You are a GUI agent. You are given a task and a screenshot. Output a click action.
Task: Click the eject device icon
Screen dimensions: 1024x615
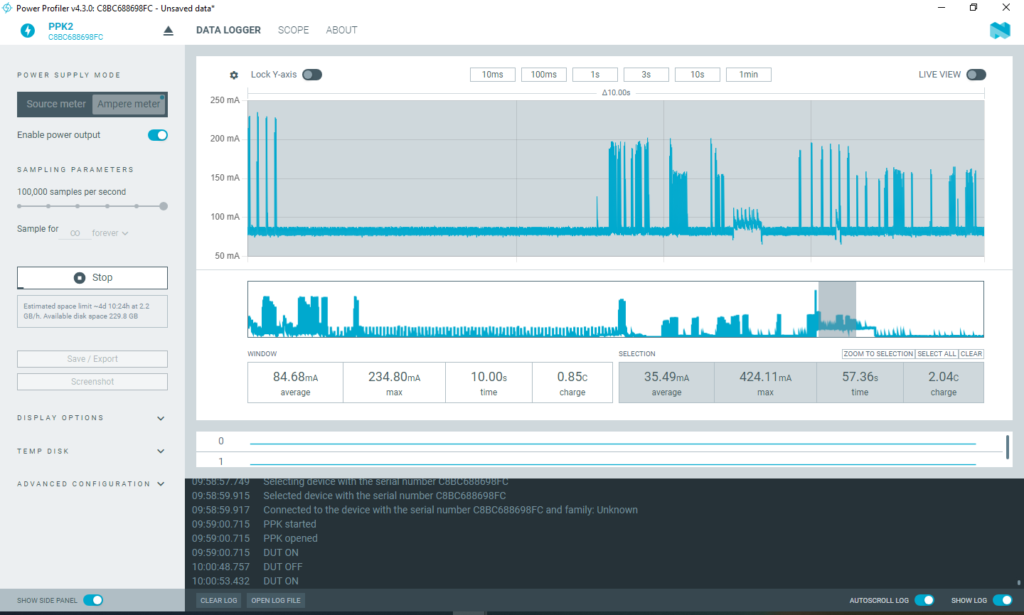[x=168, y=30]
